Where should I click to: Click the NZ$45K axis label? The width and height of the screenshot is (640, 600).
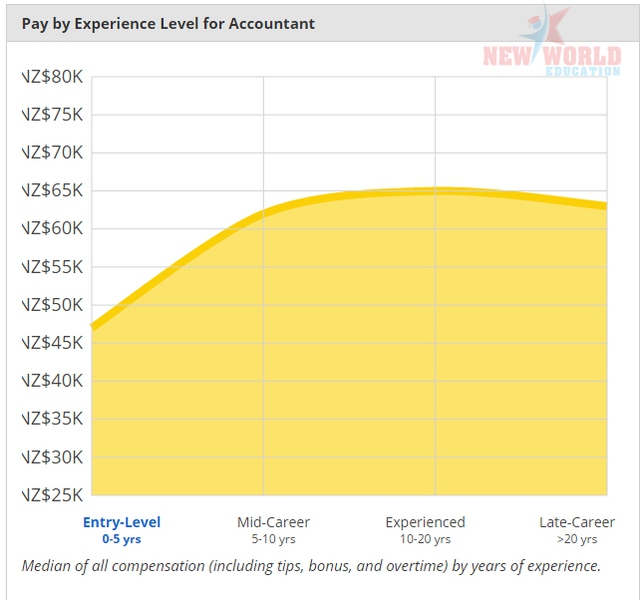53,342
